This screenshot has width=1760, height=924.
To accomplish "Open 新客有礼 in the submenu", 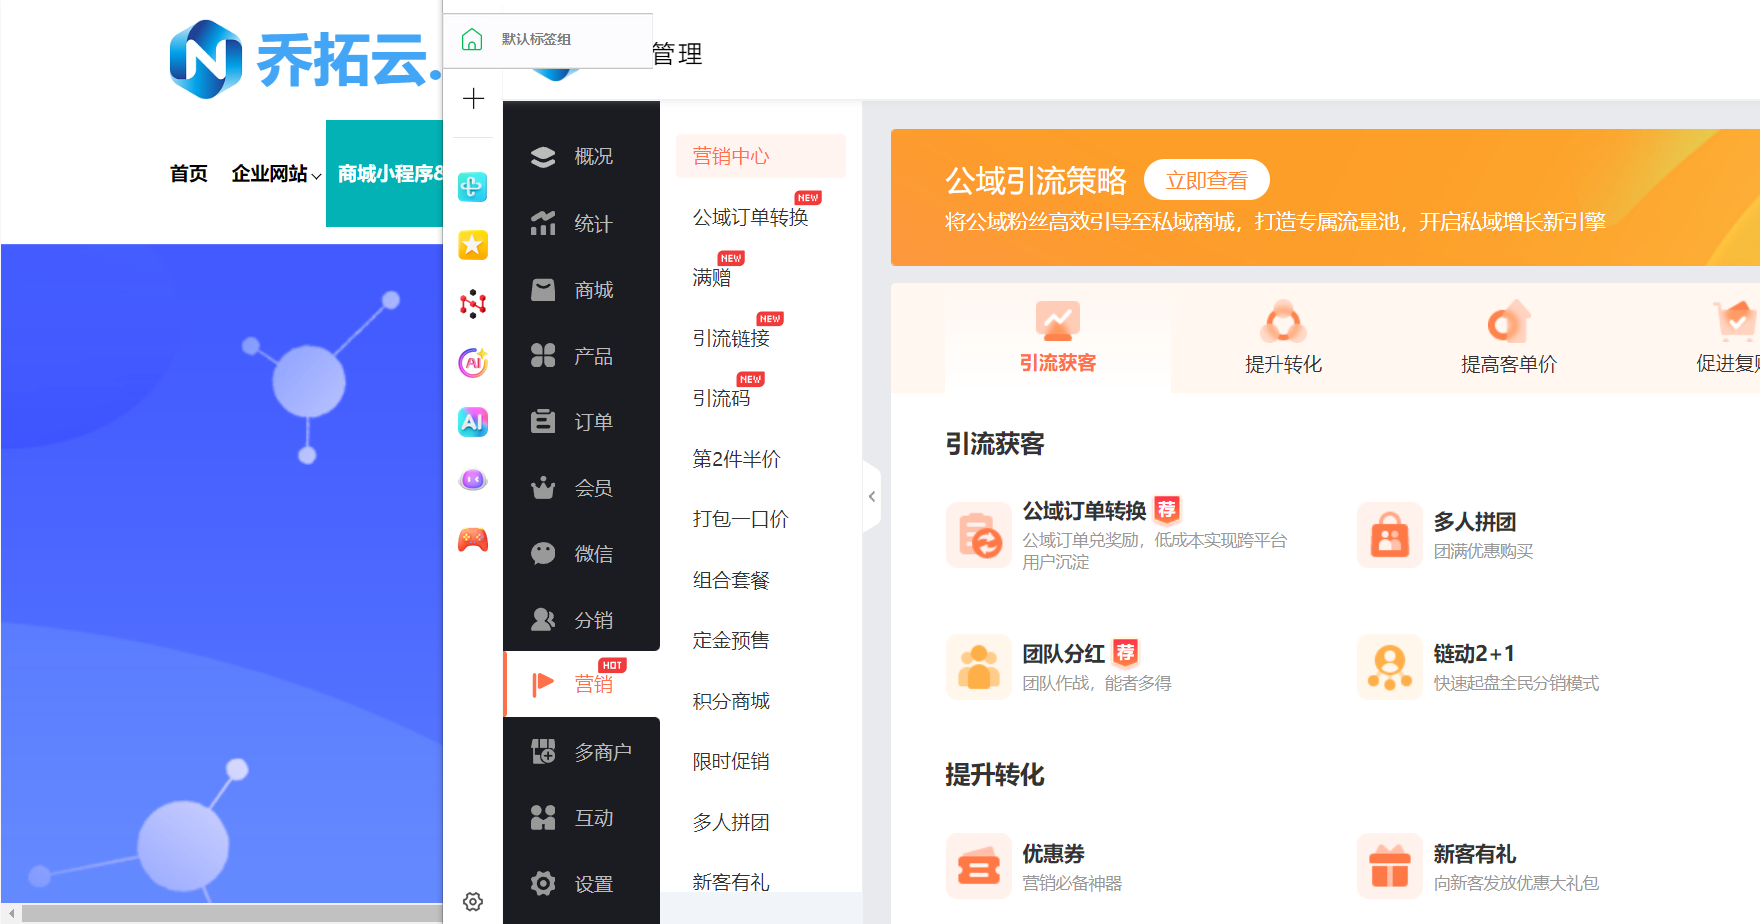I will pyautogui.click(x=731, y=882).
